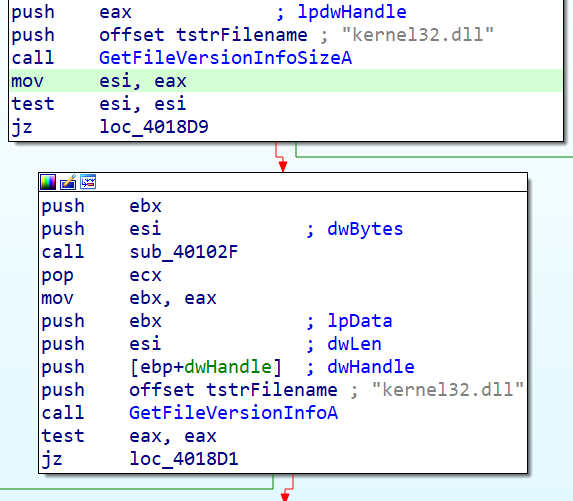
Task: Click the edit node pencil icon
Action: click(68, 182)
